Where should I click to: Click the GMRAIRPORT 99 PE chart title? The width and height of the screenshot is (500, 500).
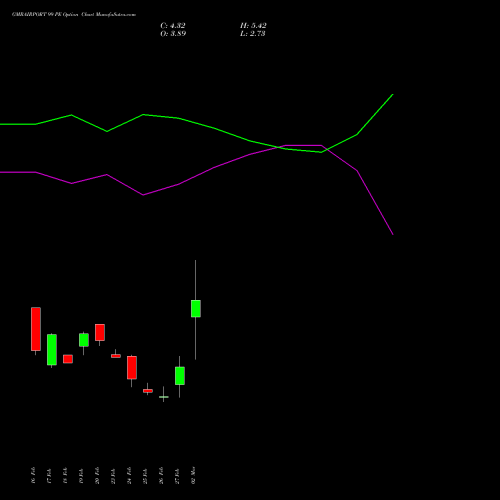[74, 15]
